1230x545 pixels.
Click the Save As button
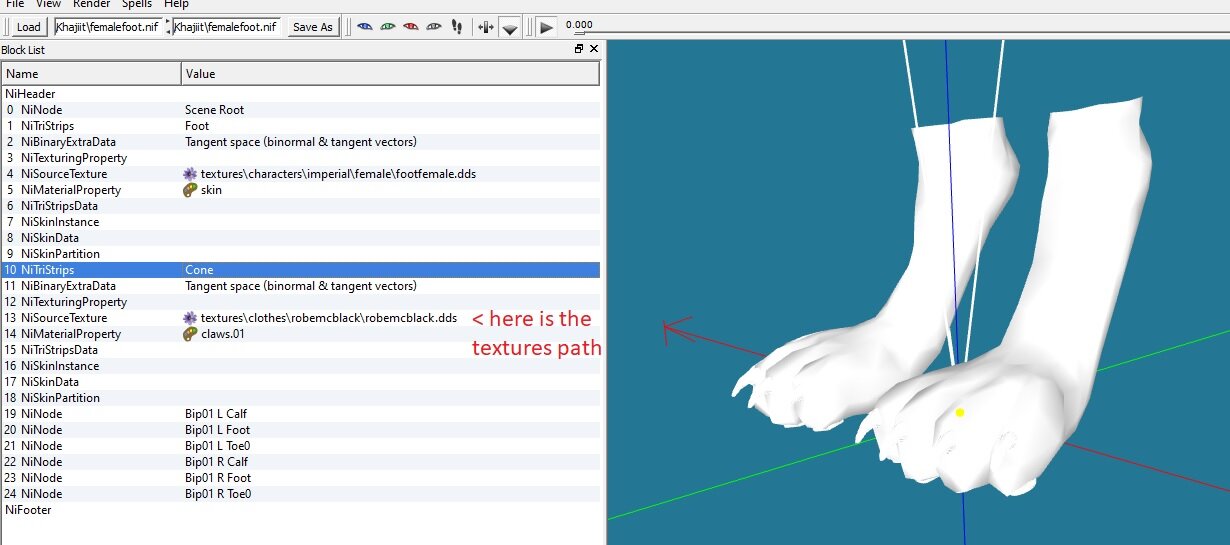313,27
